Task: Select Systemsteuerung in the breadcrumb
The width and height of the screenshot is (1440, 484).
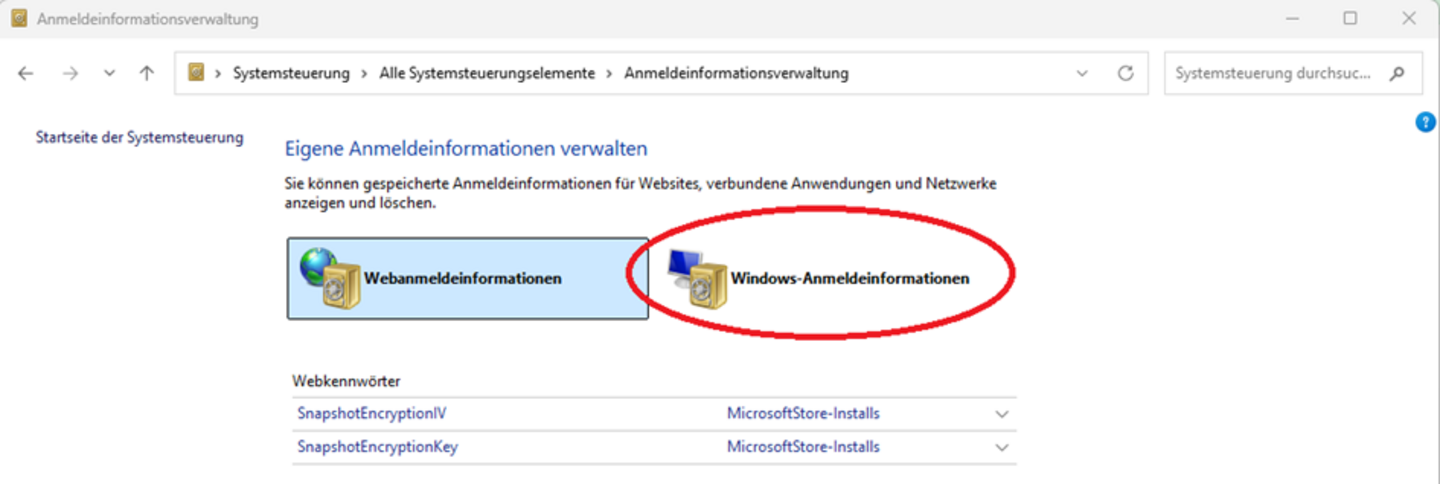Action: click(291, 73)
